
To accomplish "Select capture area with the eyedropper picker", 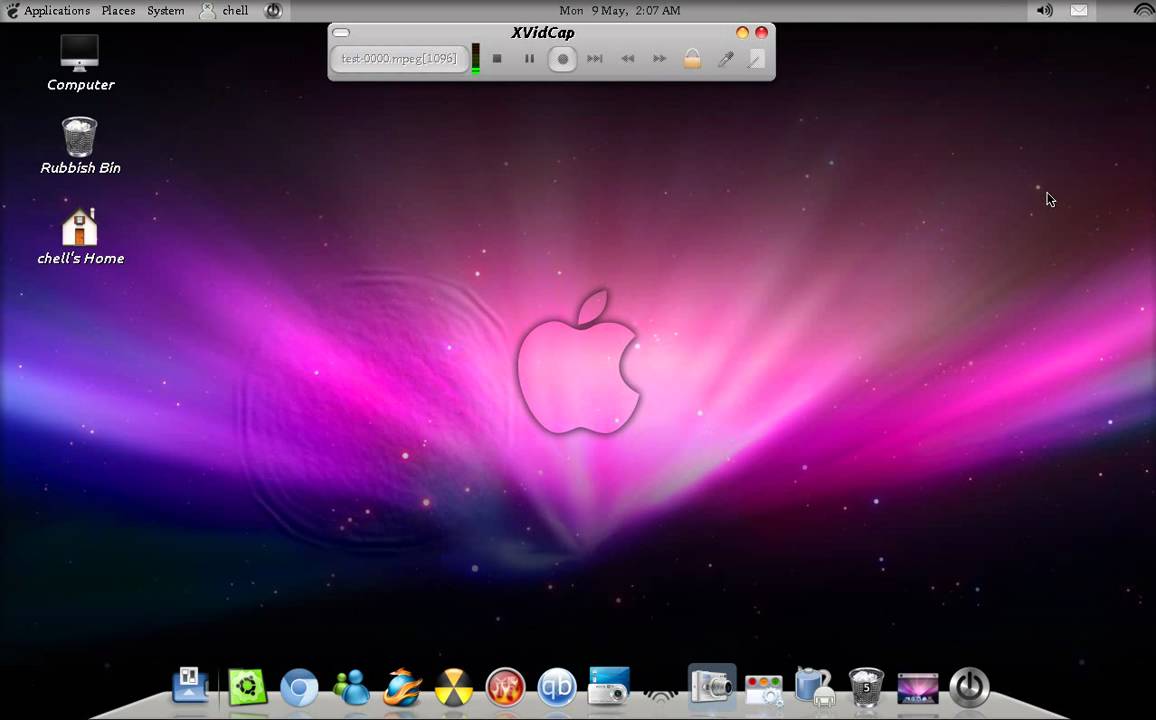I will 725,58.
